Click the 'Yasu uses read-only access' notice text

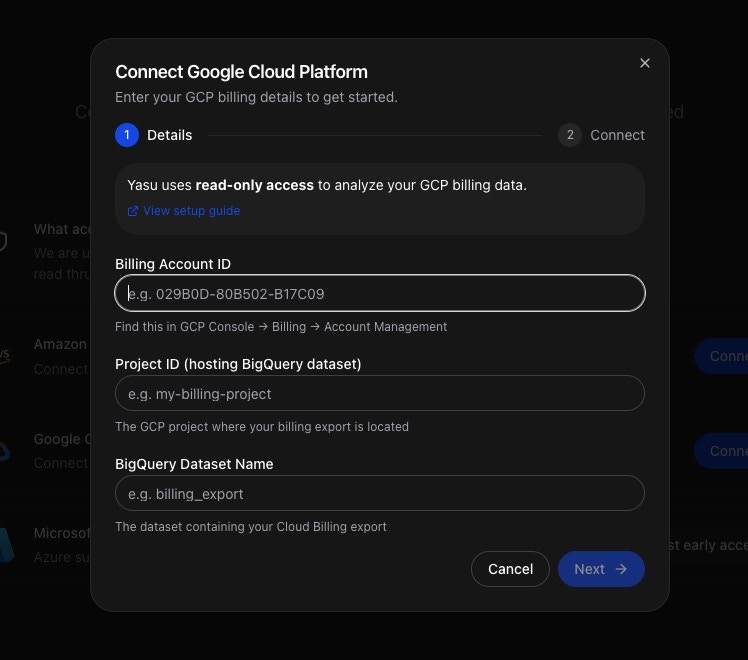[x=327, y=185]
